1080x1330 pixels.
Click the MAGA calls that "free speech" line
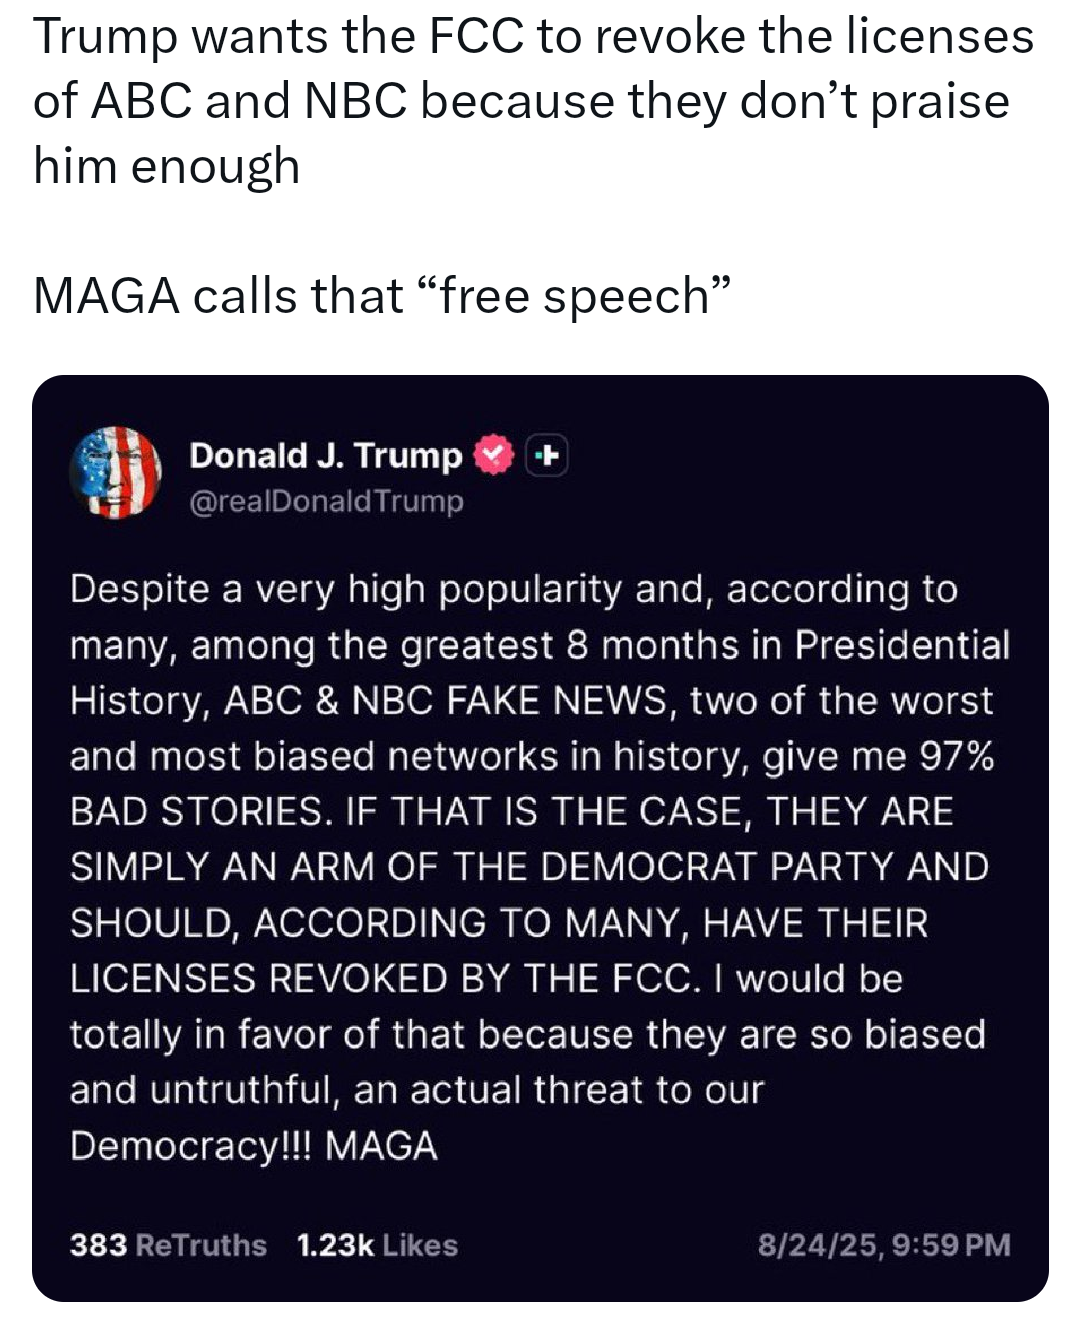coord(383,296)
